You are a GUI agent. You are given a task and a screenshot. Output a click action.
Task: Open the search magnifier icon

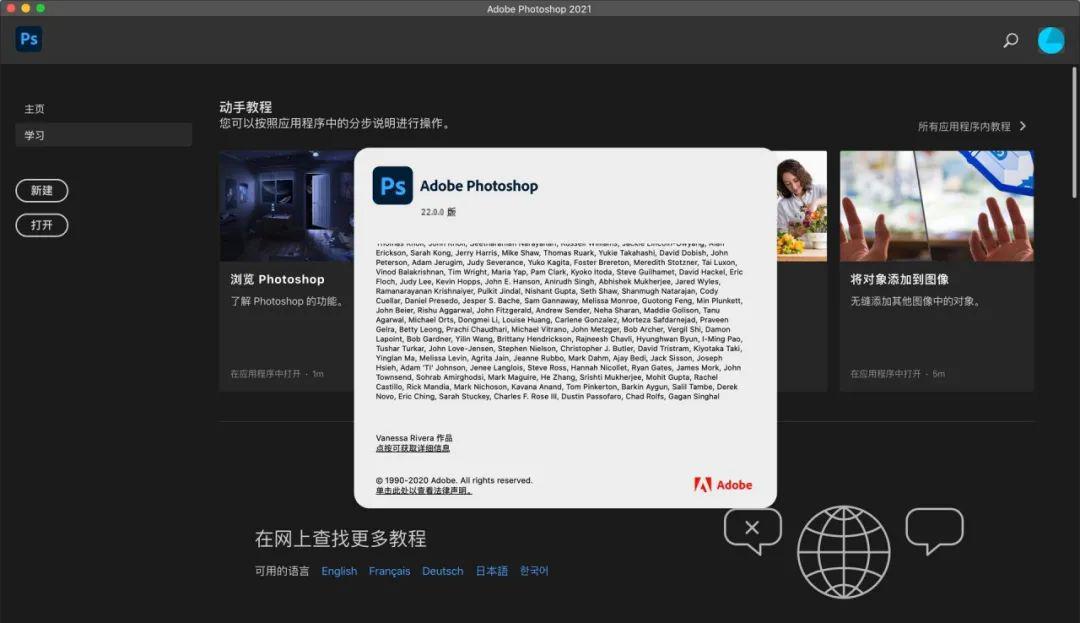point(1010,41)
